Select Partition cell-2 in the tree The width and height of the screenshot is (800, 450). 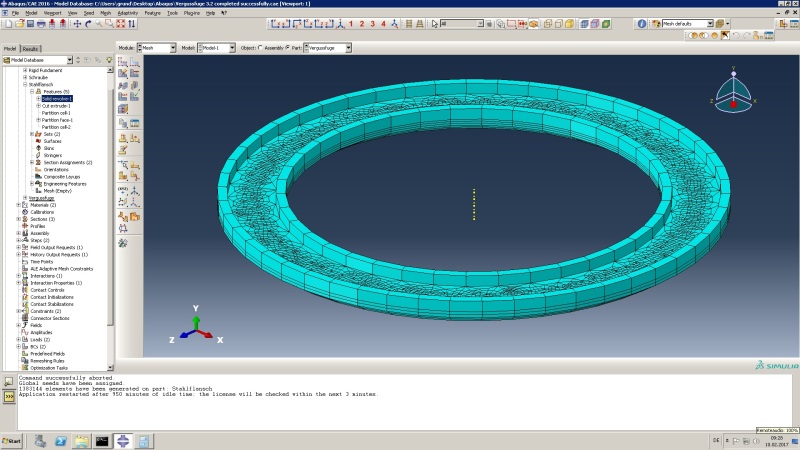56,128
